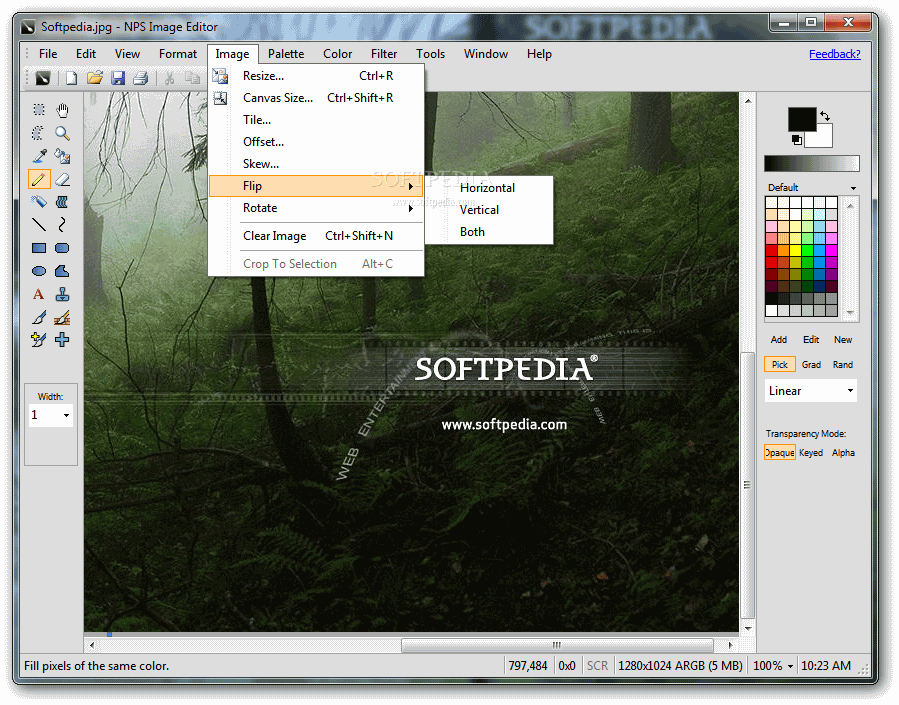Toggle the Rand palette mode

coord(843,365)
